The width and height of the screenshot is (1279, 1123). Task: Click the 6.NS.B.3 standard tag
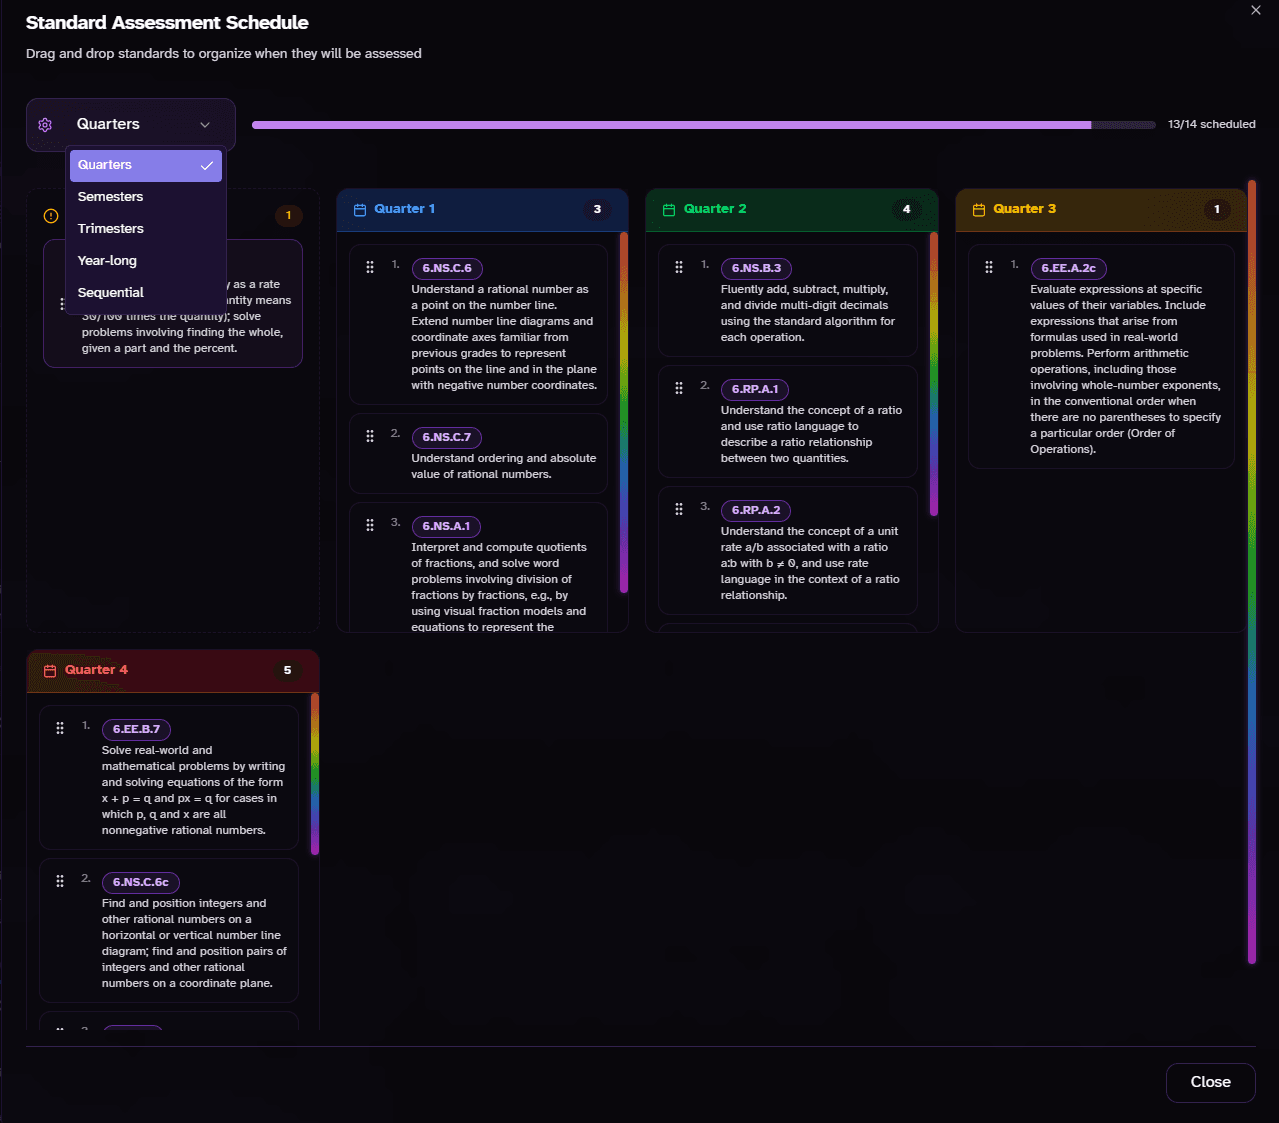757,268
